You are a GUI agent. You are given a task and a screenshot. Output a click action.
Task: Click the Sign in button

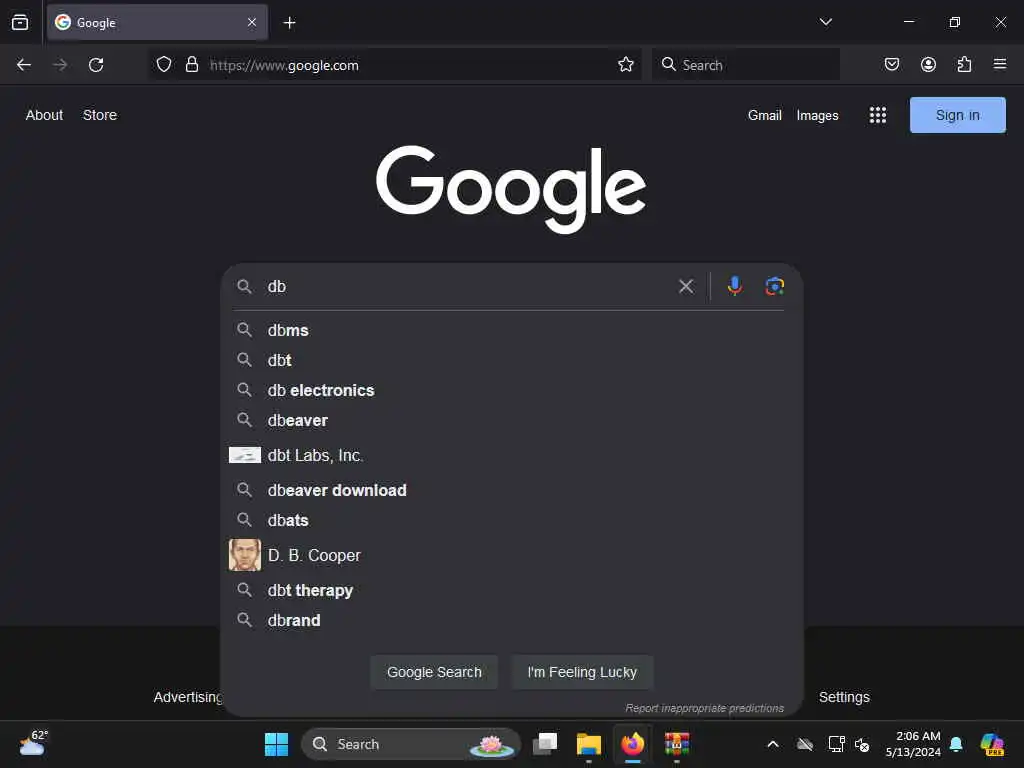(957, 115)
